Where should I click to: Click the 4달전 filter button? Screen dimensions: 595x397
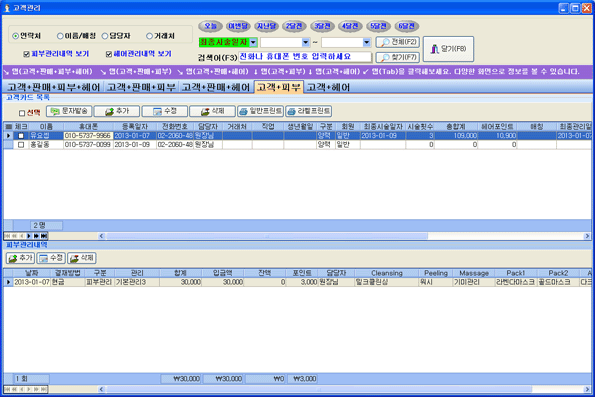[350, 26]
